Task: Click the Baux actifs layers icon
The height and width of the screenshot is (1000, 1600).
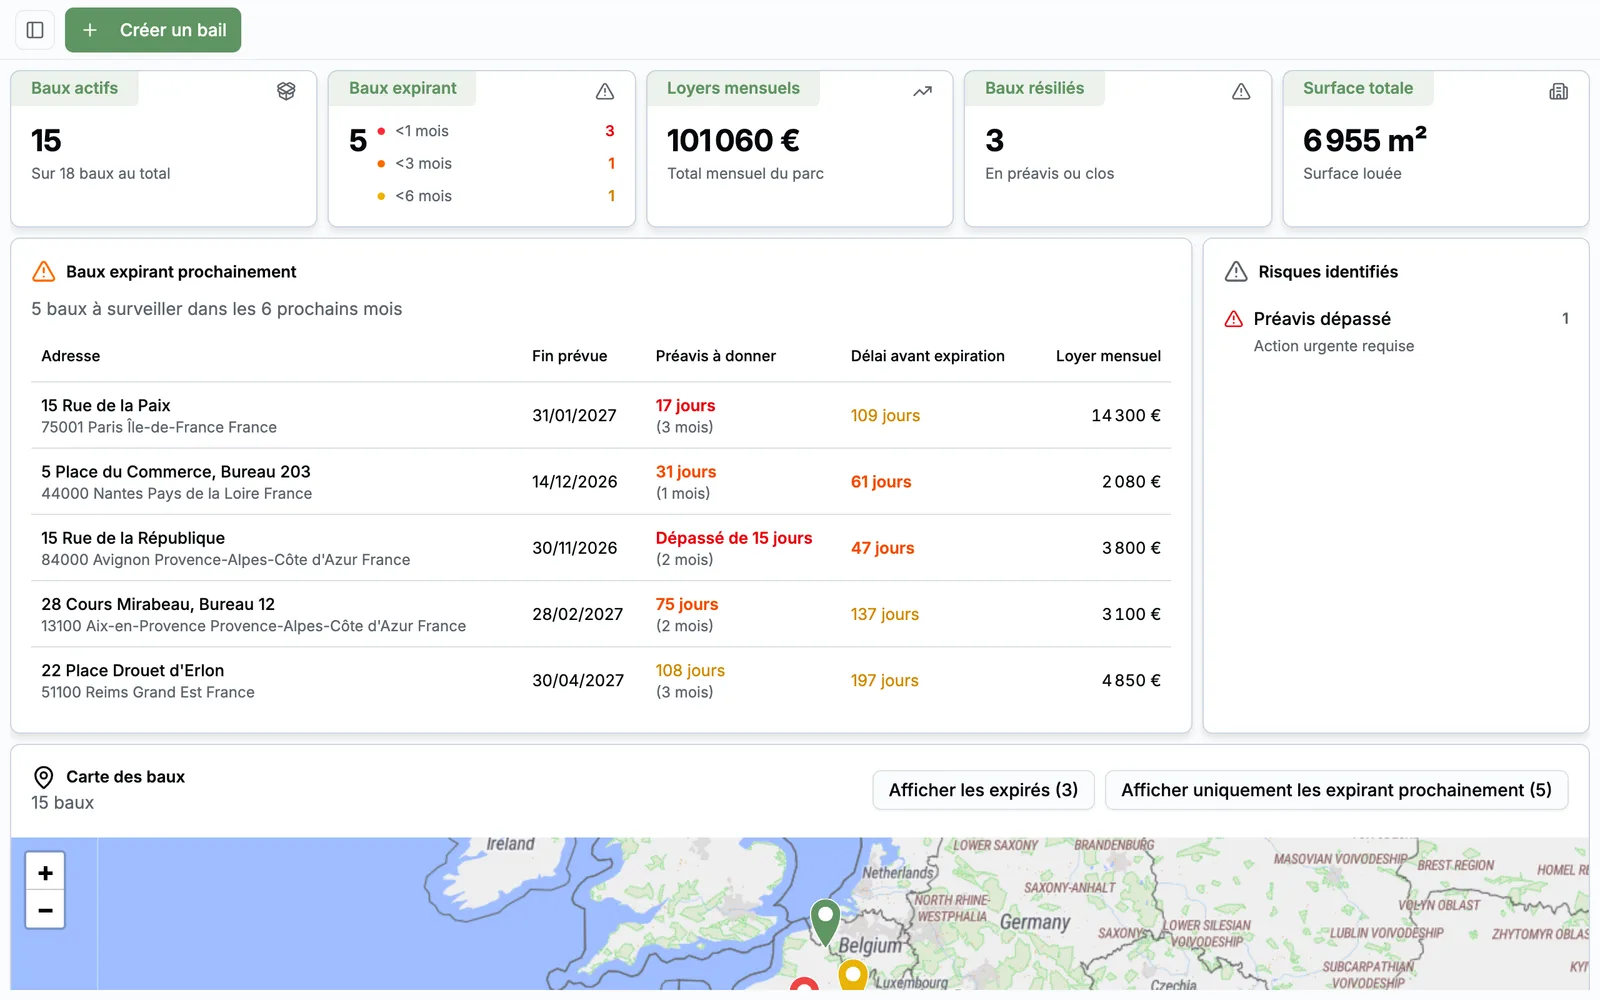Action: 286,91
